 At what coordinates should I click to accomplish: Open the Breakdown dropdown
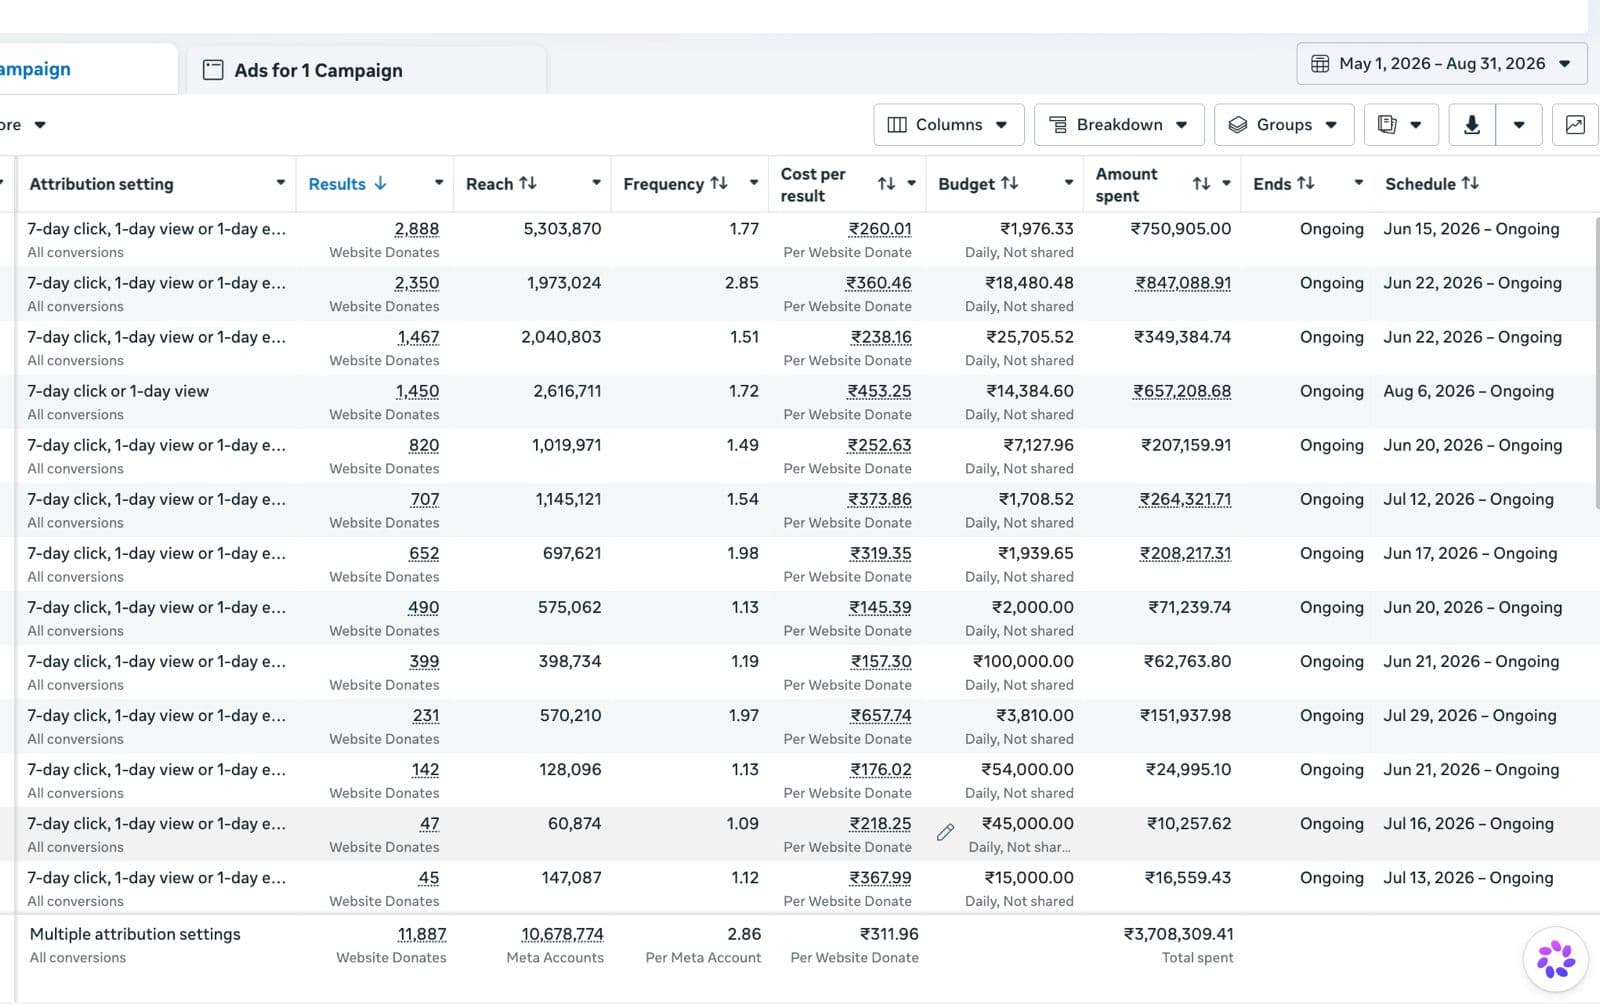(1119, 125)
